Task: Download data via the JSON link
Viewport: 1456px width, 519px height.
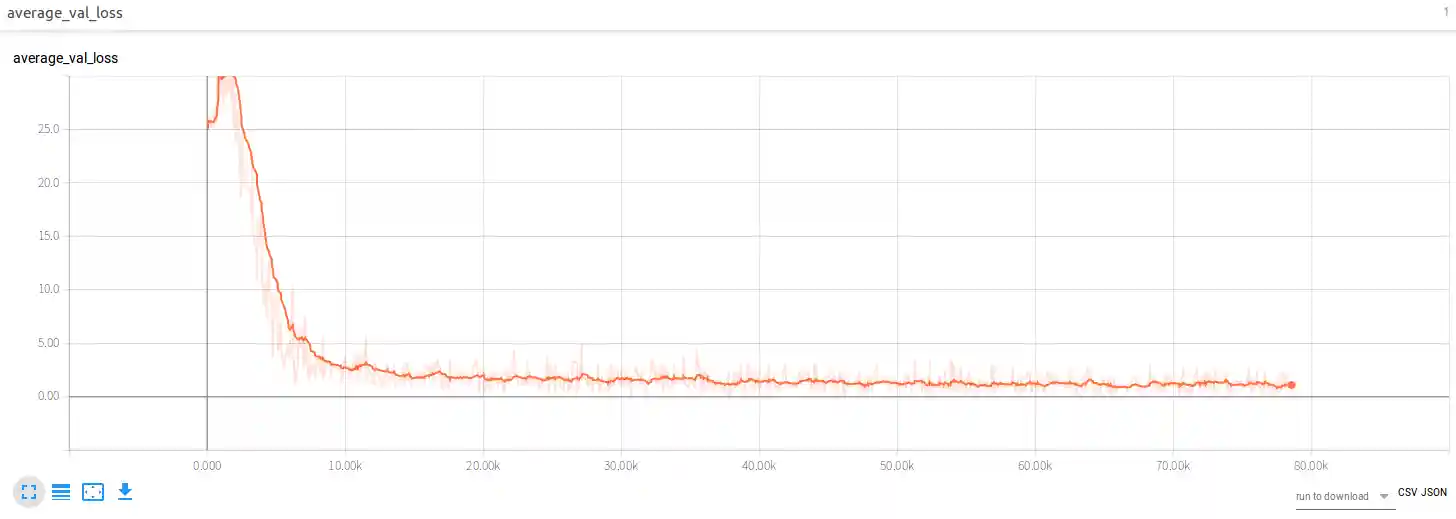Action: pos(1435,493)
